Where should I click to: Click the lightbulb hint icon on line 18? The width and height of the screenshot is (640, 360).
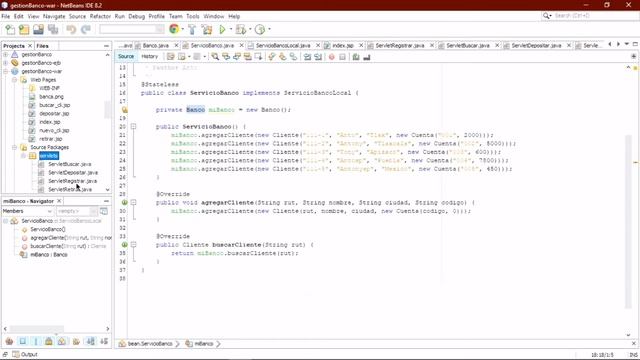click(x=124, y=110)
